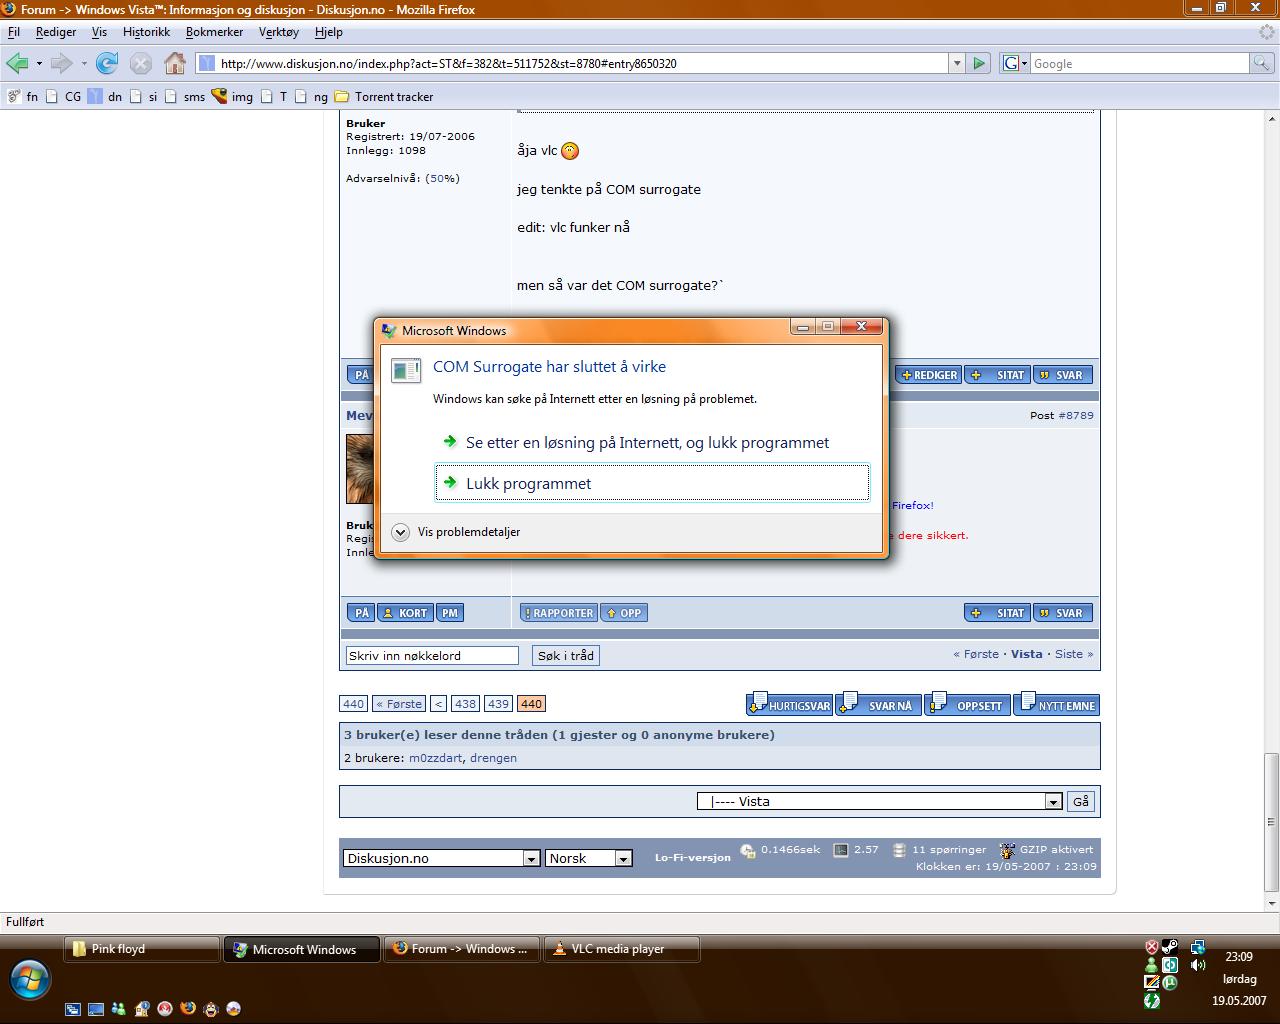Reload the page with the refresh icon

(x=107, y=63)
